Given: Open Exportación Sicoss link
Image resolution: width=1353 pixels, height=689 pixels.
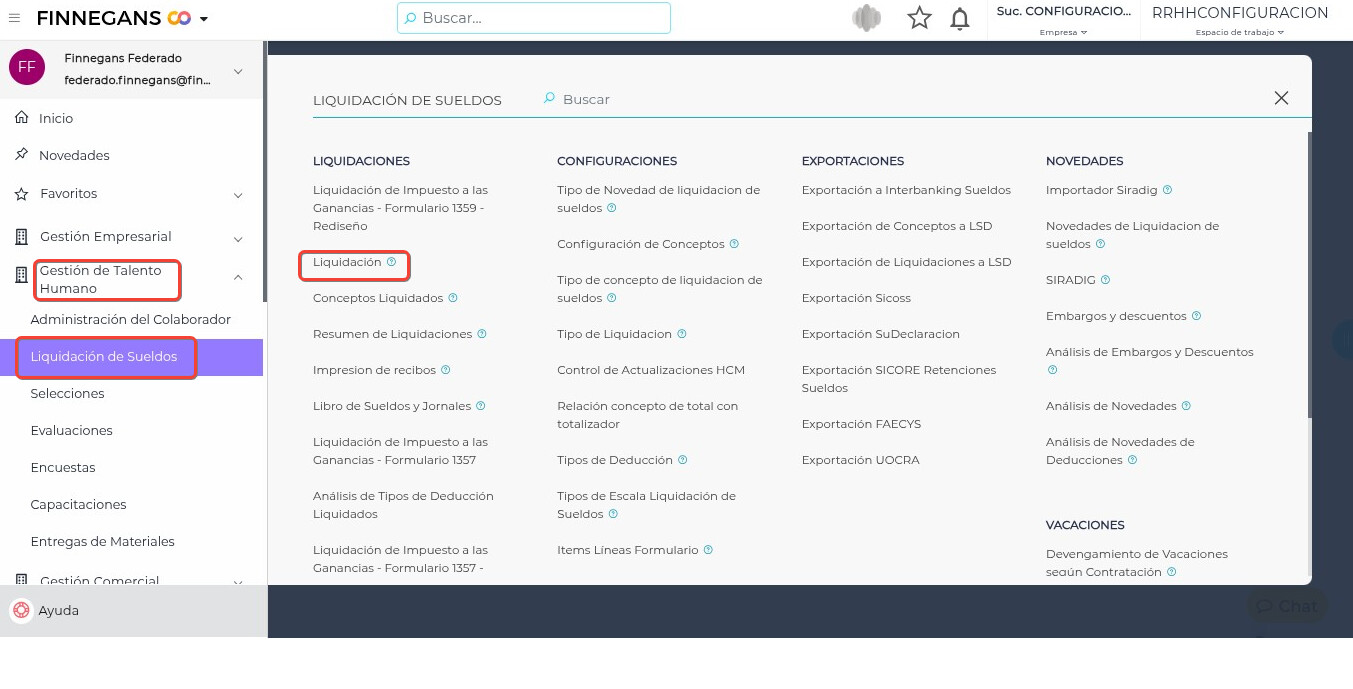Looking at the screenshot, I should point(856,298).
